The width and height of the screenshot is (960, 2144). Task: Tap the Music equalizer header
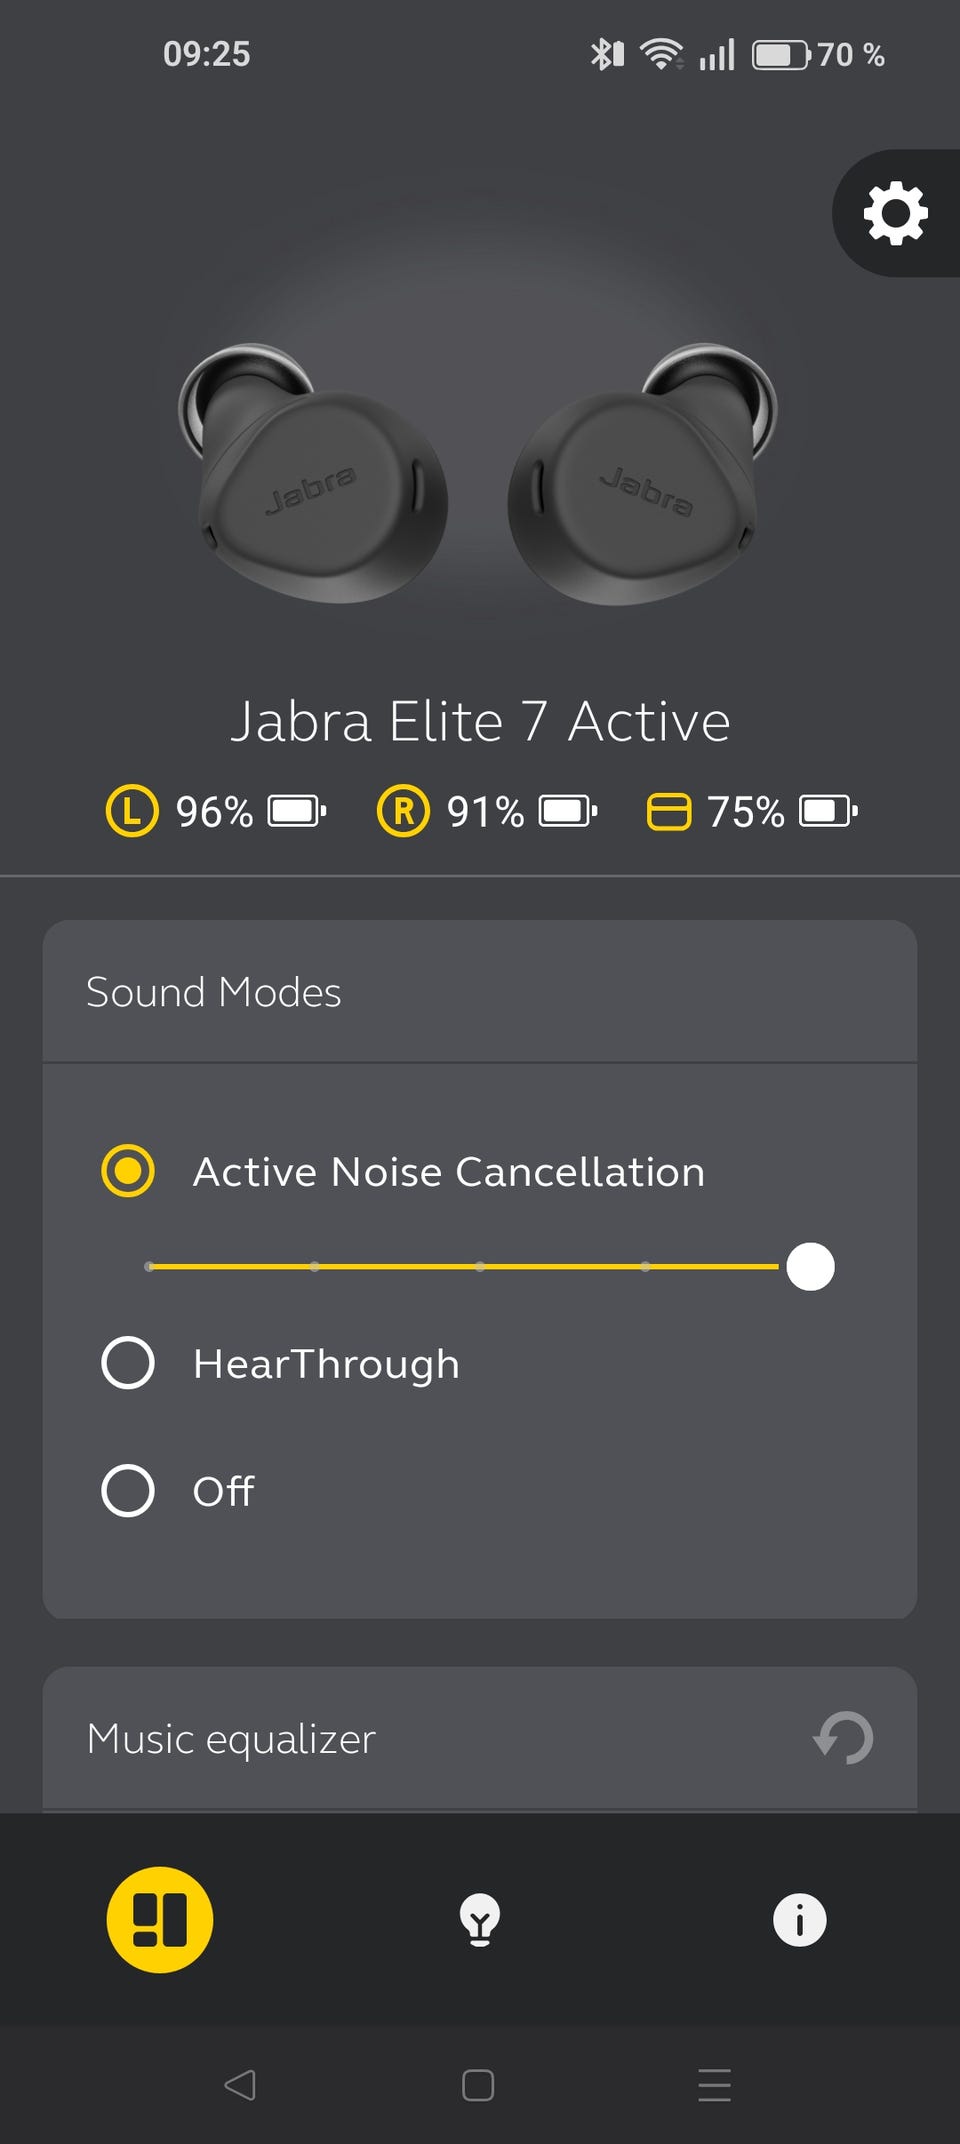[231, 1739]
